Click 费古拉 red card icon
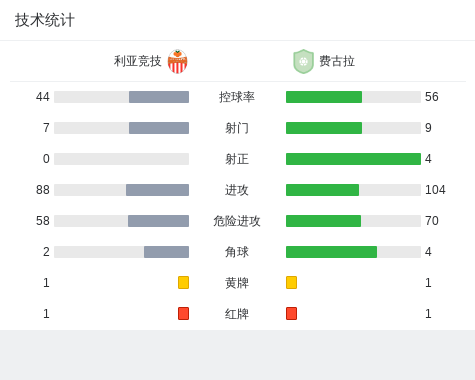 pyautogui.click(x=291, y=313)
